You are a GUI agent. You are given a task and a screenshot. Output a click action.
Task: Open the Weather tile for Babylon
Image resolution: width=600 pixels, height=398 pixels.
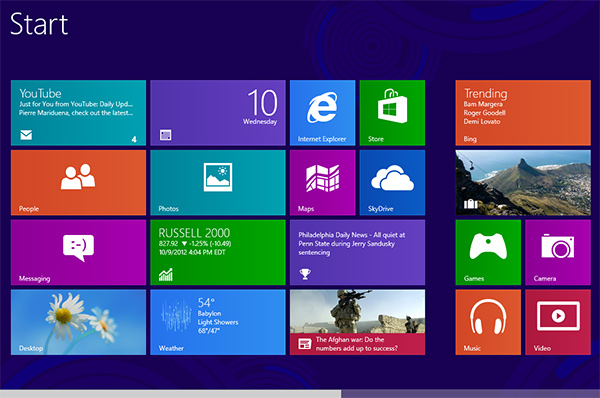(x=218, y=322)
